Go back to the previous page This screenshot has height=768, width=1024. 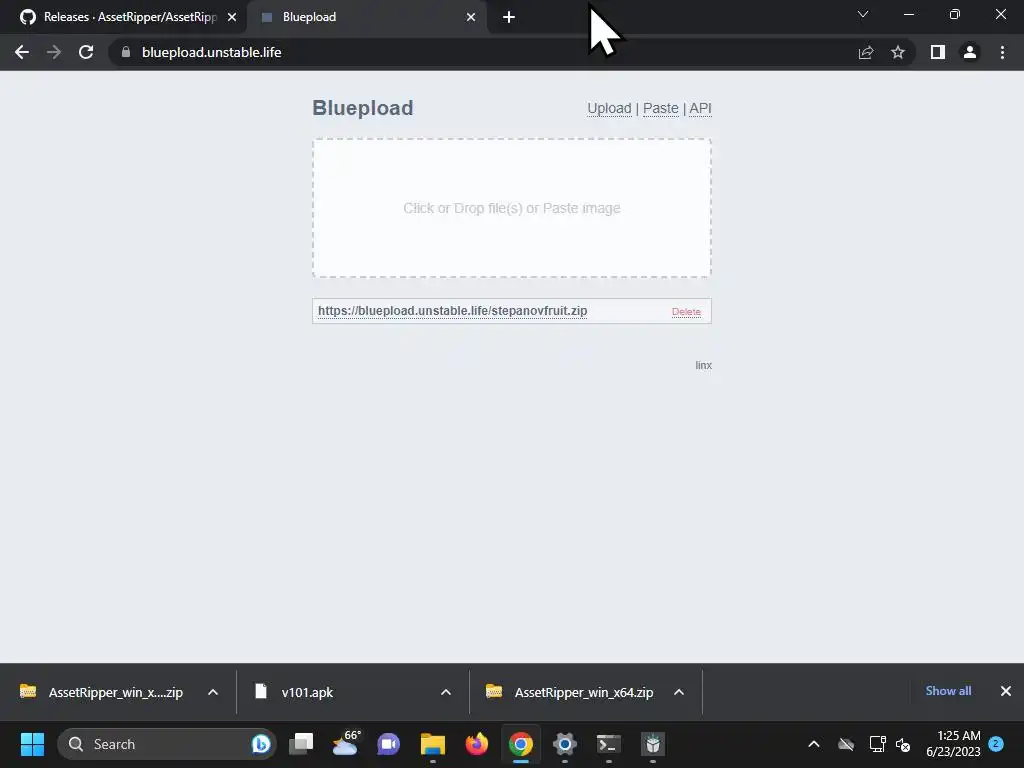[22, 52]
